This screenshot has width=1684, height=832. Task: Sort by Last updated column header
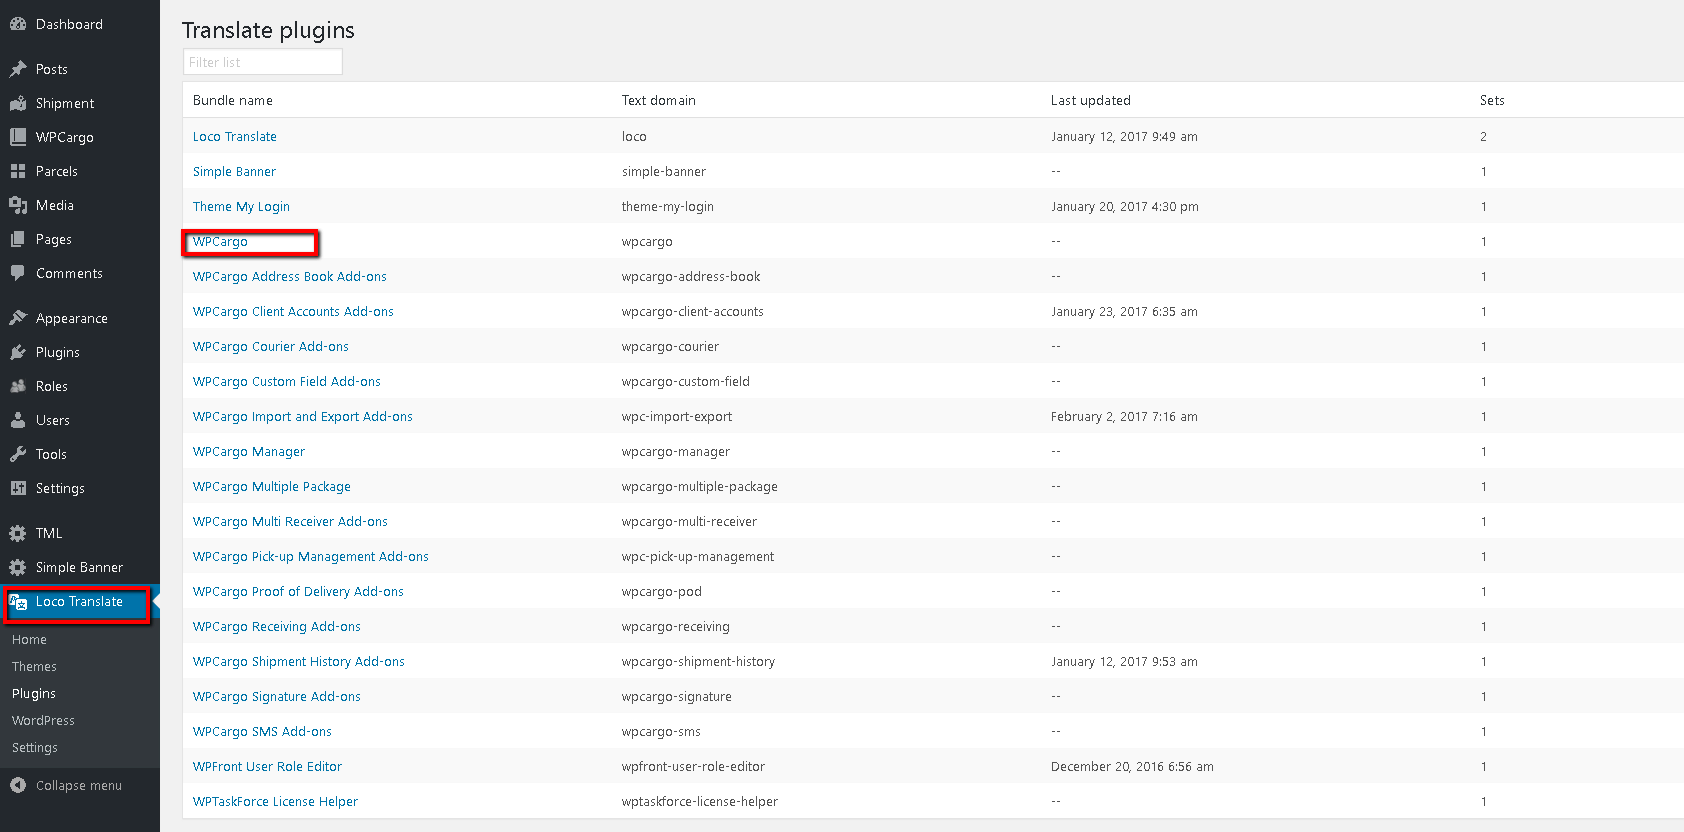click(1090, 101)
